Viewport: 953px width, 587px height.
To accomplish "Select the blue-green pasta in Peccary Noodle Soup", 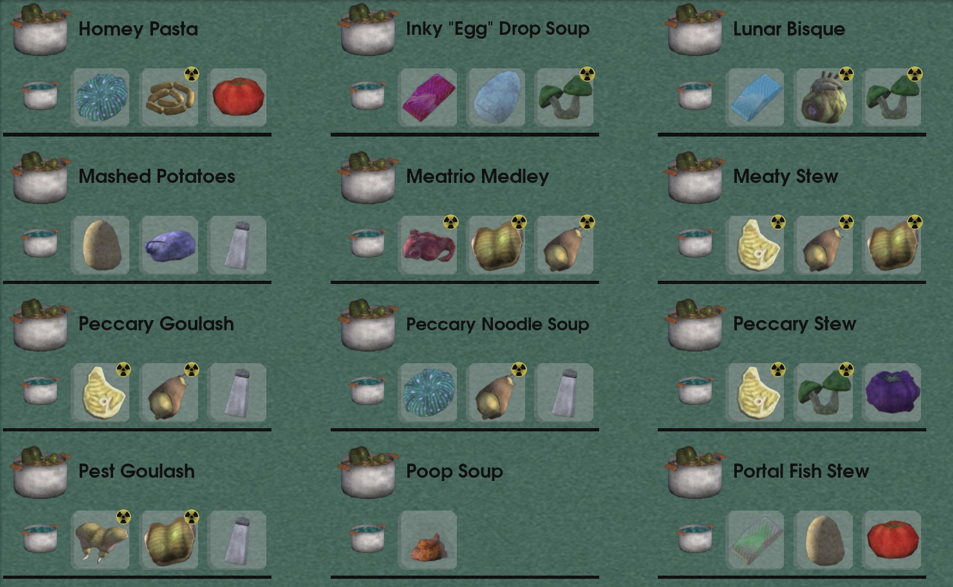I will coord(428,393).
